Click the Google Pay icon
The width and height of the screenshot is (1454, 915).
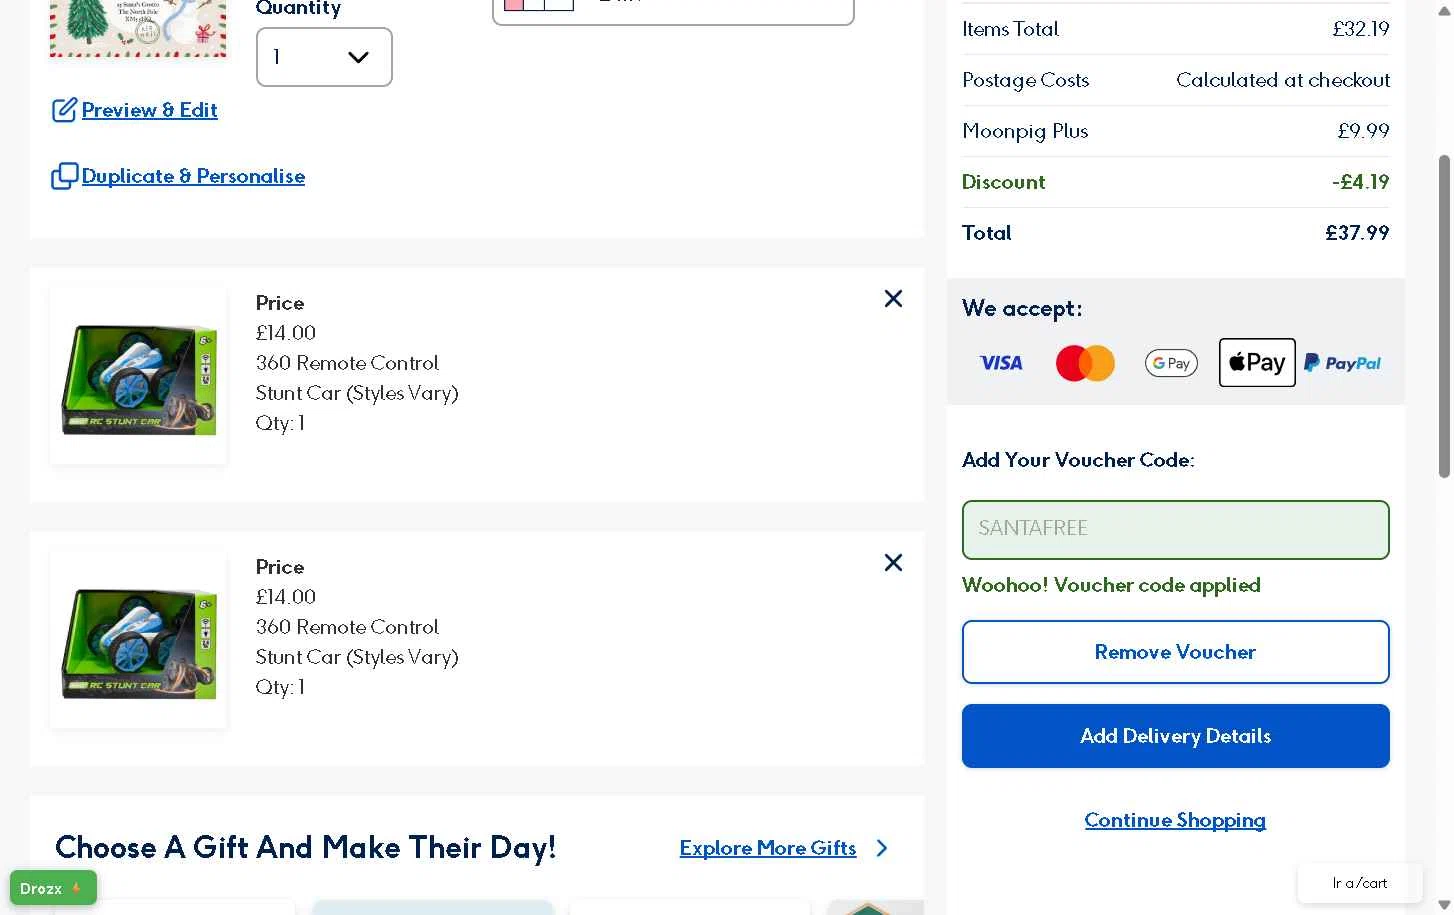pos(1171,363)
